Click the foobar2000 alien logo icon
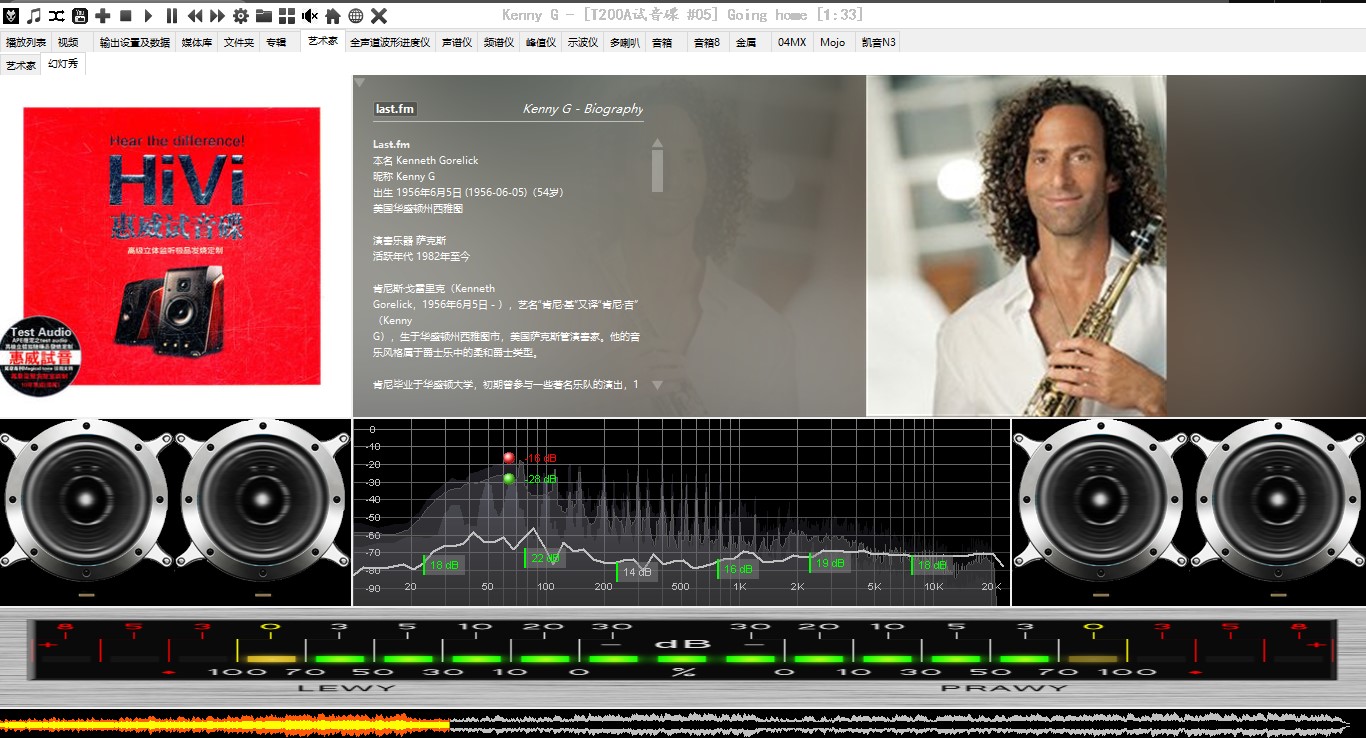Viewport: 1366px width, 738px height. [x=11, y=15]
